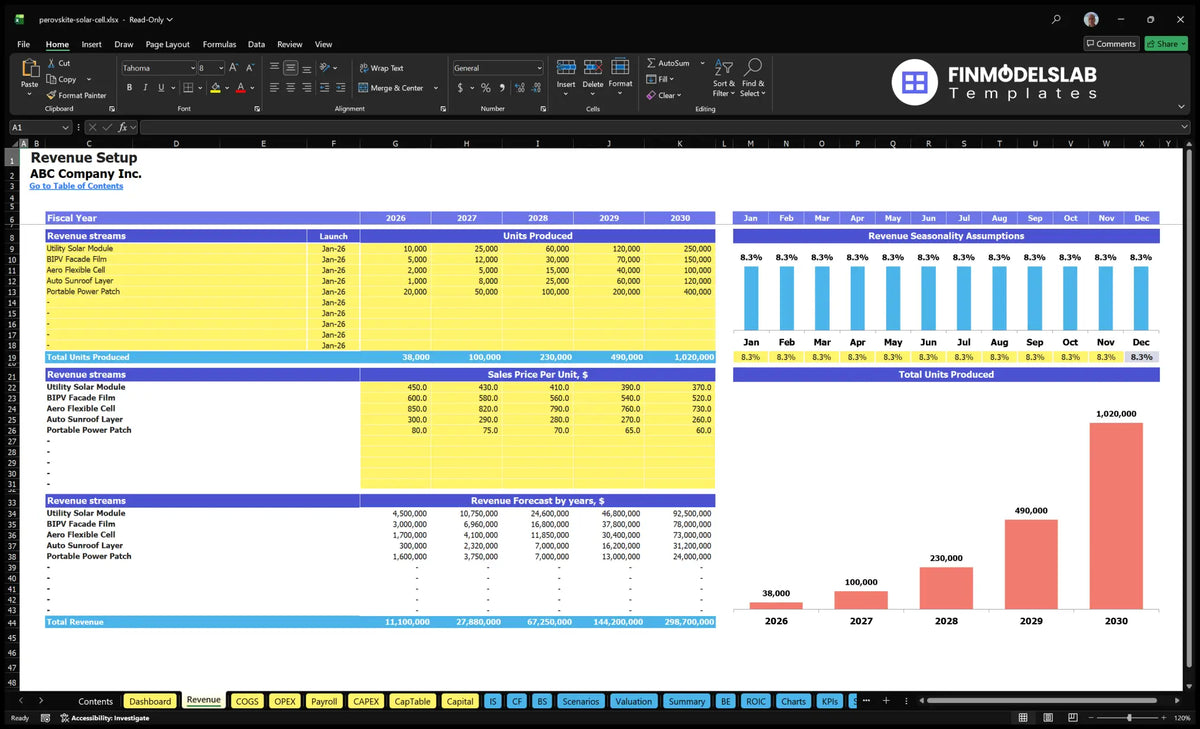Open the font size dropdown
Image resolution: width=1200 pixels, height=729 pixels.
coord(219,68)
